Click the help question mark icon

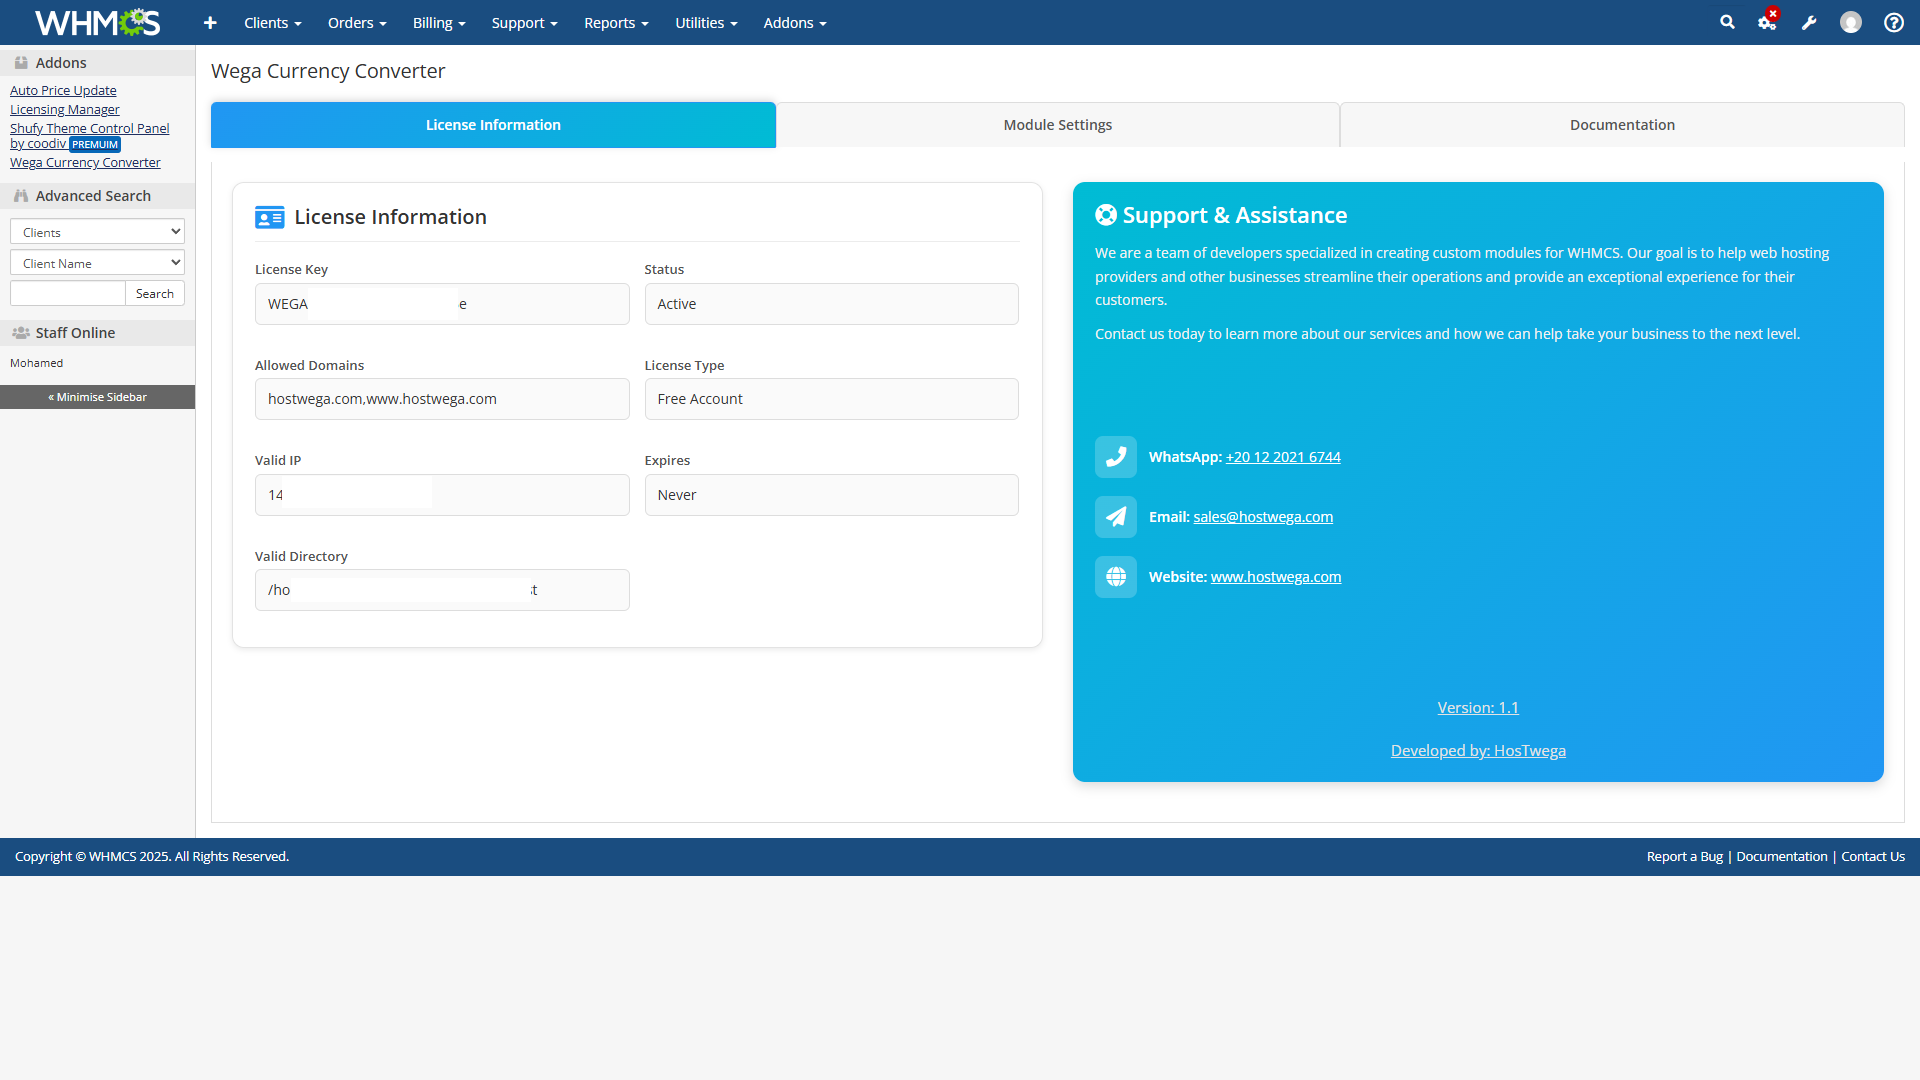tap(1894, 22)
